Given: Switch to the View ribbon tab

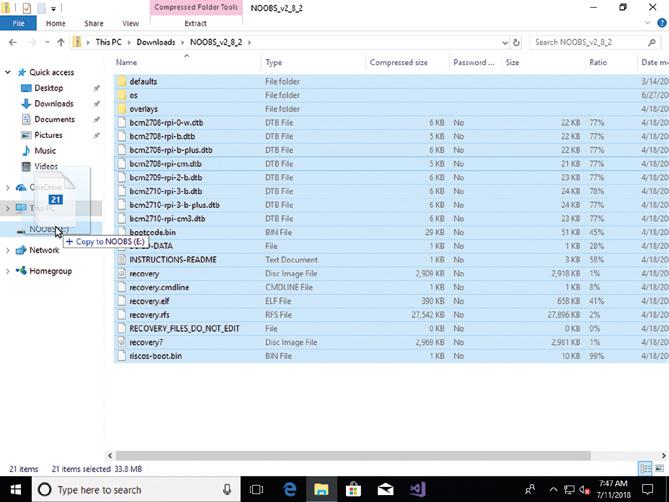Looking at the screenshot, I should [x=131, y=23].
